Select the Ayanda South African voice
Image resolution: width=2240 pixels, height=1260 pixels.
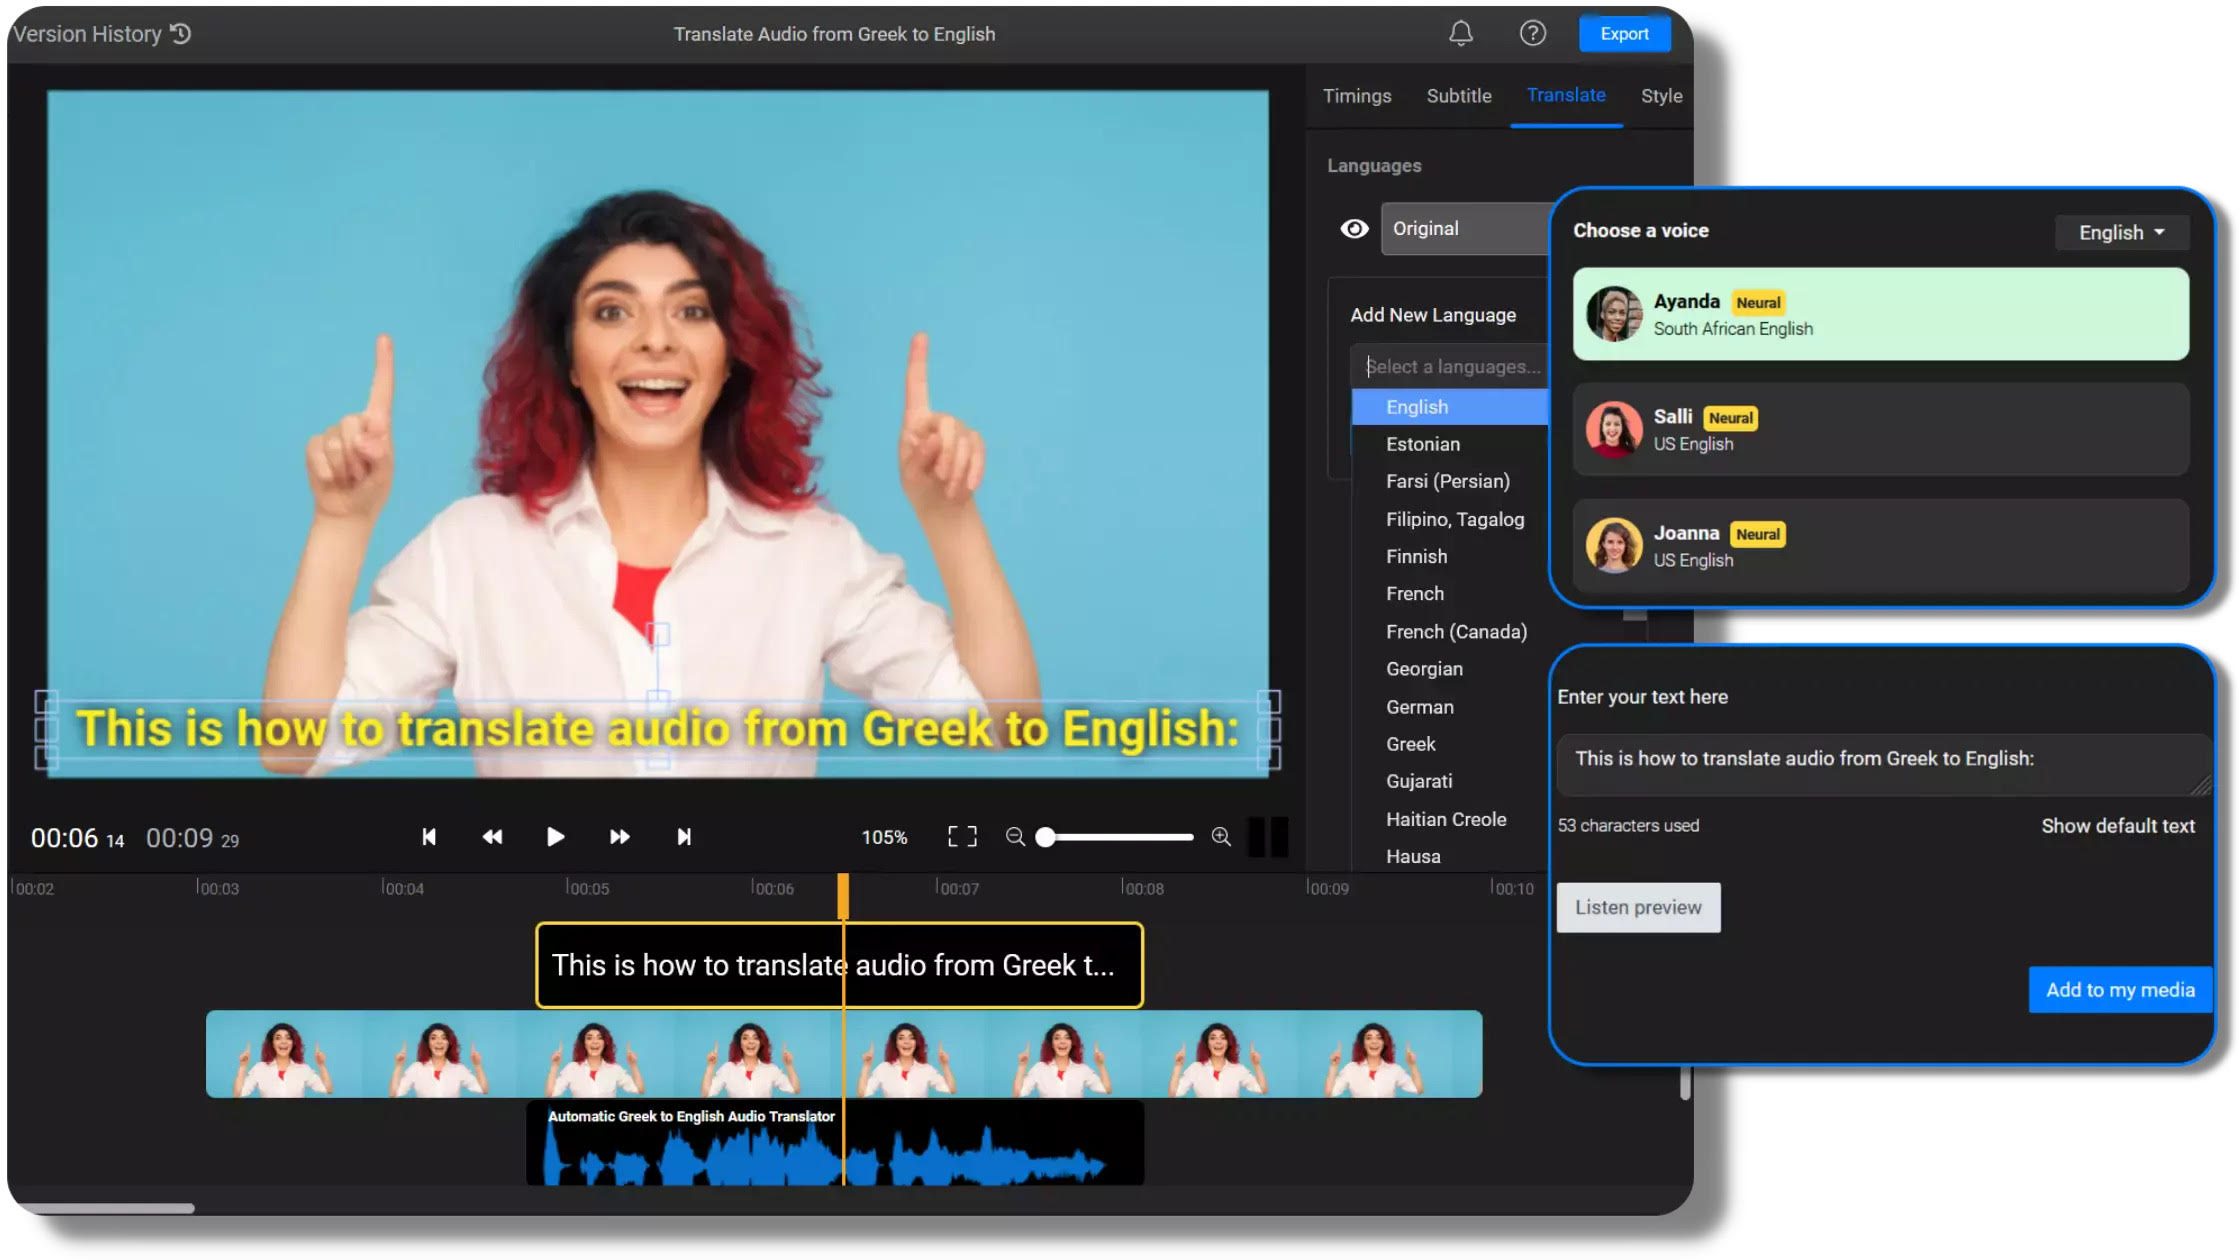pyautogui.click(x=1880, y=314)
